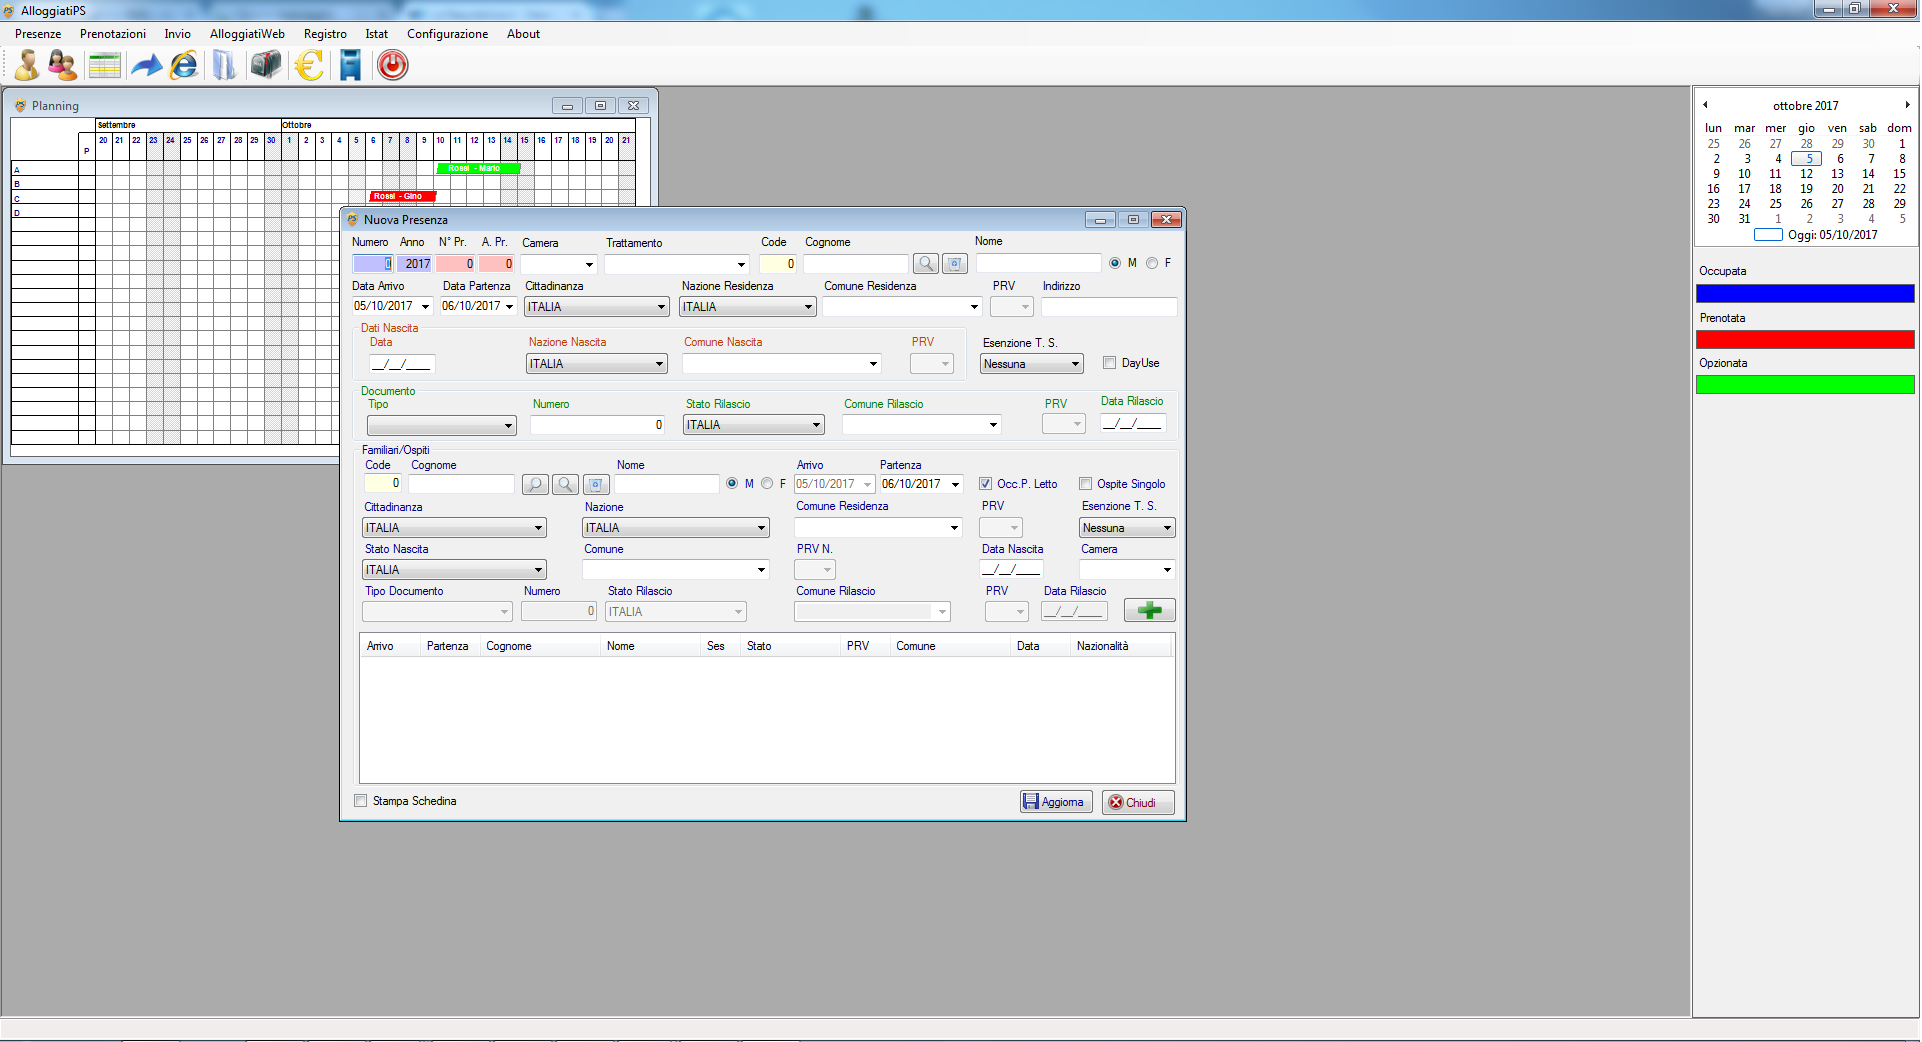Screen dimensions: 1922x1042
Task: Select the main guest F radio
Action: click(1152, 263)
